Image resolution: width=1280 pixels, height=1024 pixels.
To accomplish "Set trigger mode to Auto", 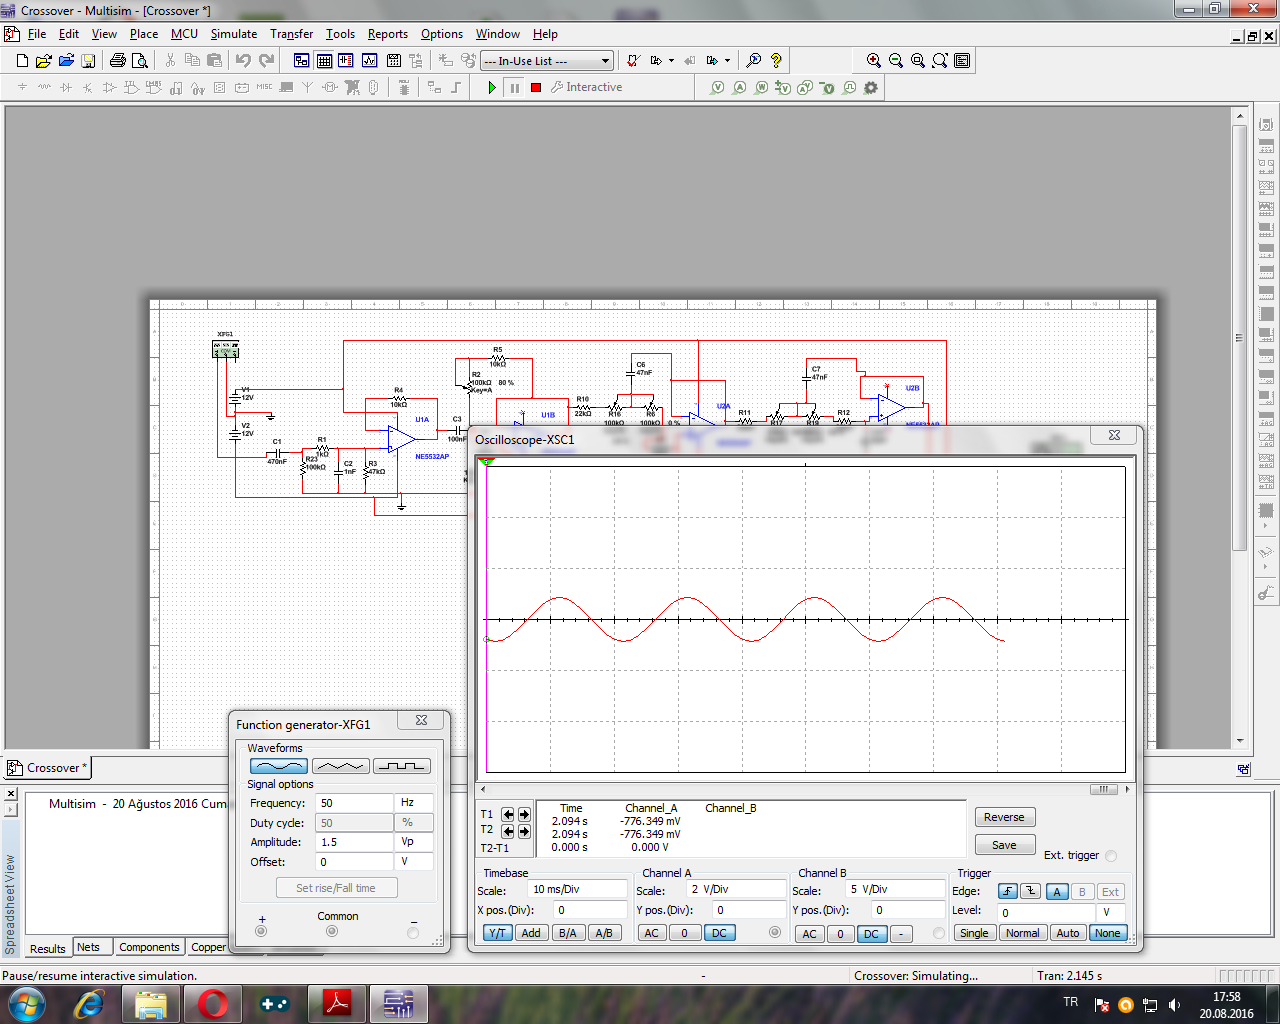I will 1067,933.
